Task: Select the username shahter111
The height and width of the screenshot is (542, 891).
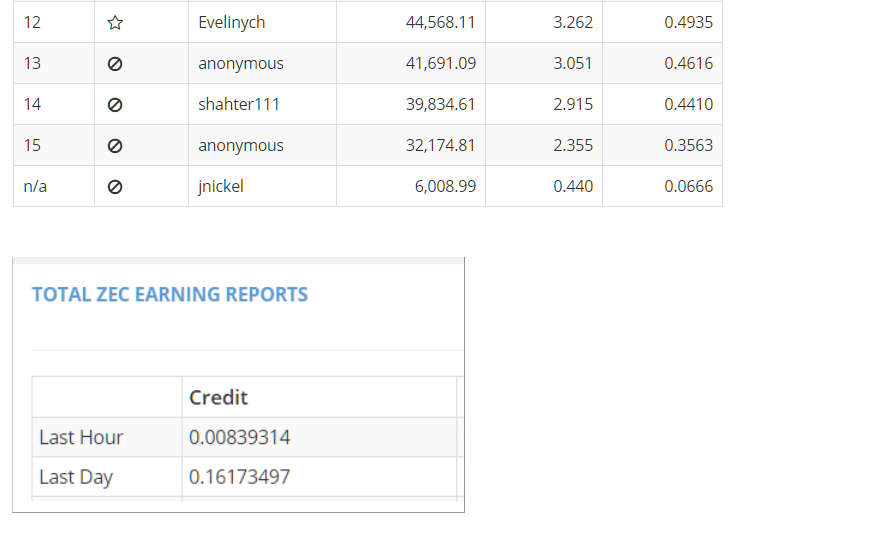Action: click(x=239, y=105)
